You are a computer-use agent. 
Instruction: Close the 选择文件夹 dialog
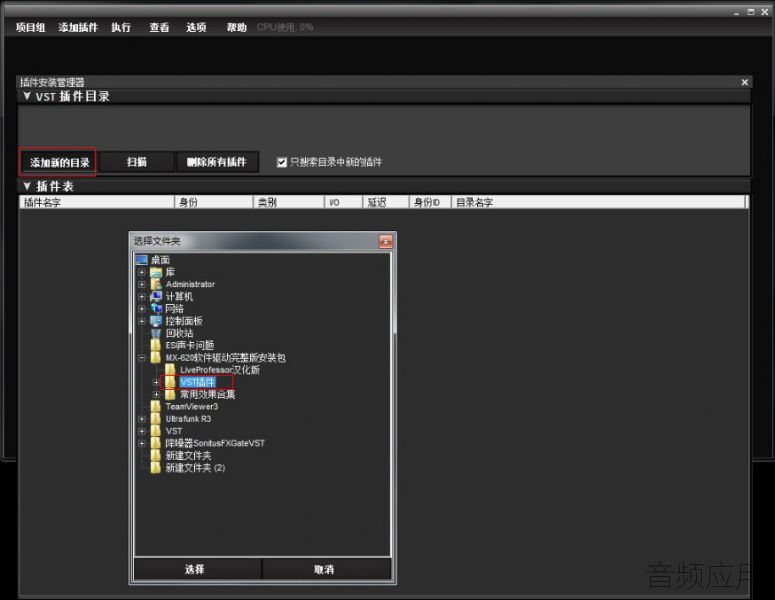tap(386, 241)
